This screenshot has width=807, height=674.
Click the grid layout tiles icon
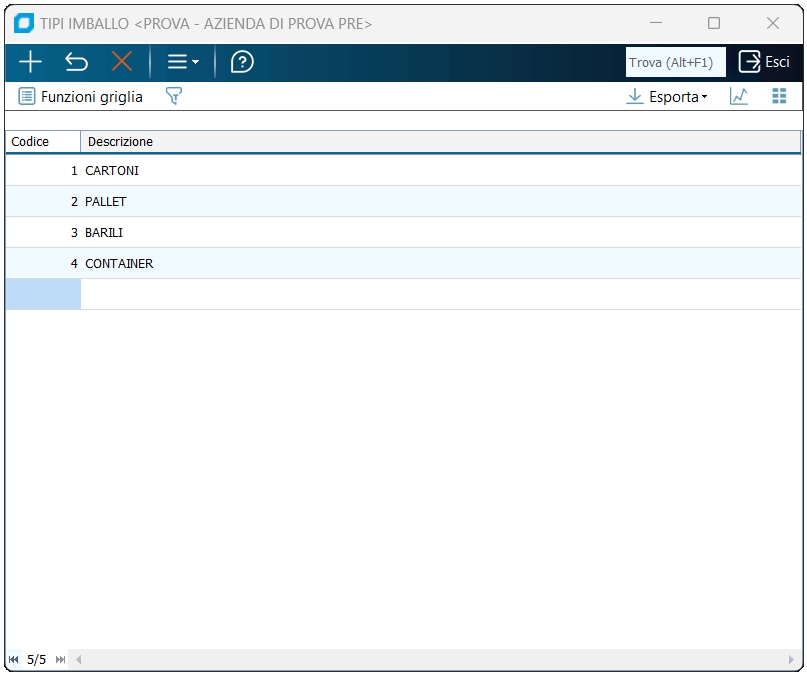tap(779, 96)
